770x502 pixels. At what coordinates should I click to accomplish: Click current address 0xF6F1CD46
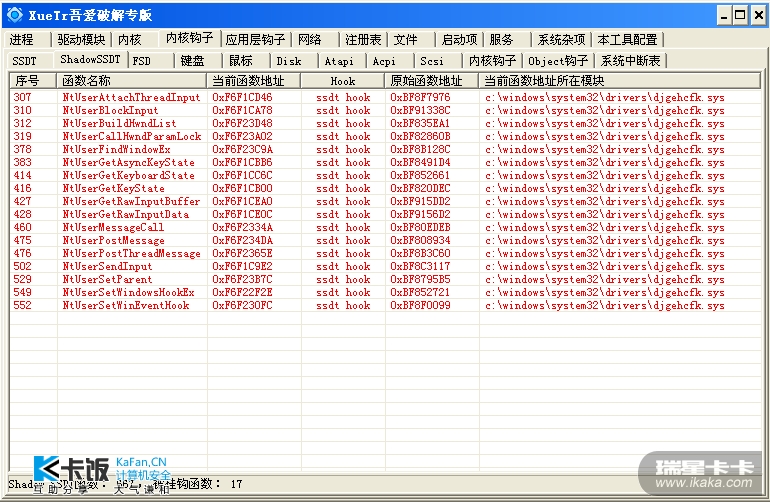point(242,97)
